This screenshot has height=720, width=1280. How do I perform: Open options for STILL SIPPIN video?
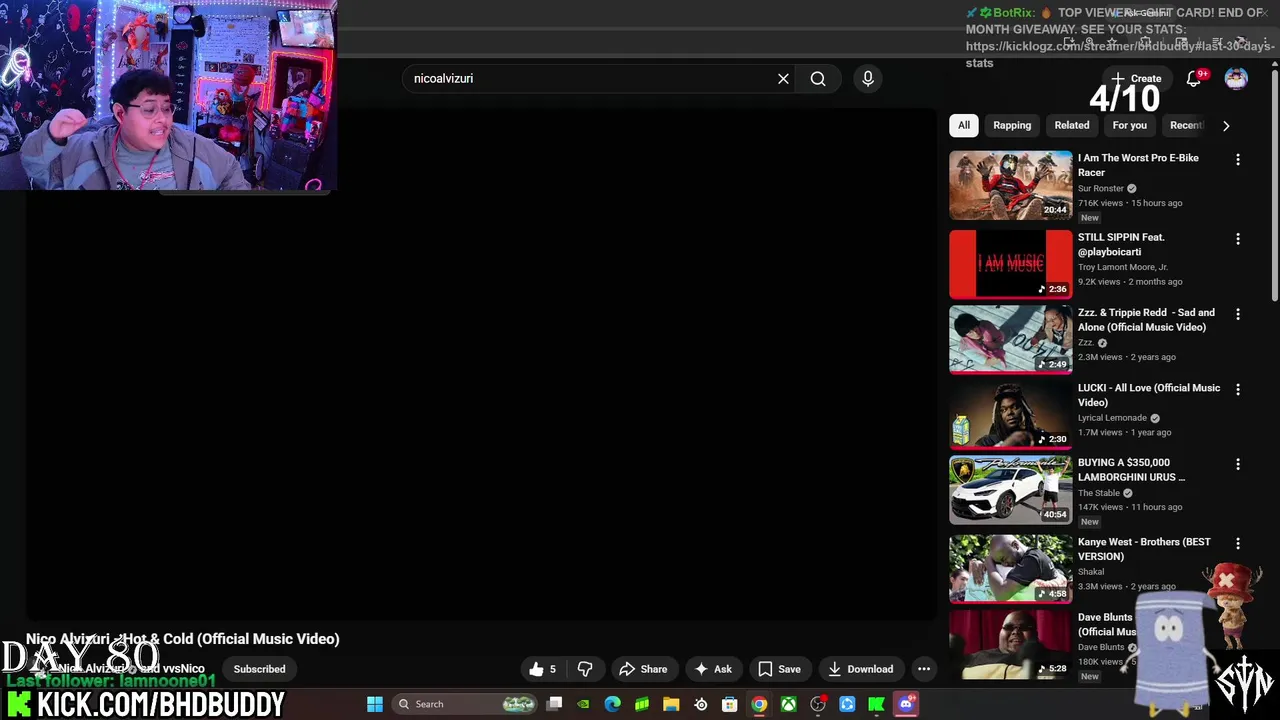pos(1238,239)
